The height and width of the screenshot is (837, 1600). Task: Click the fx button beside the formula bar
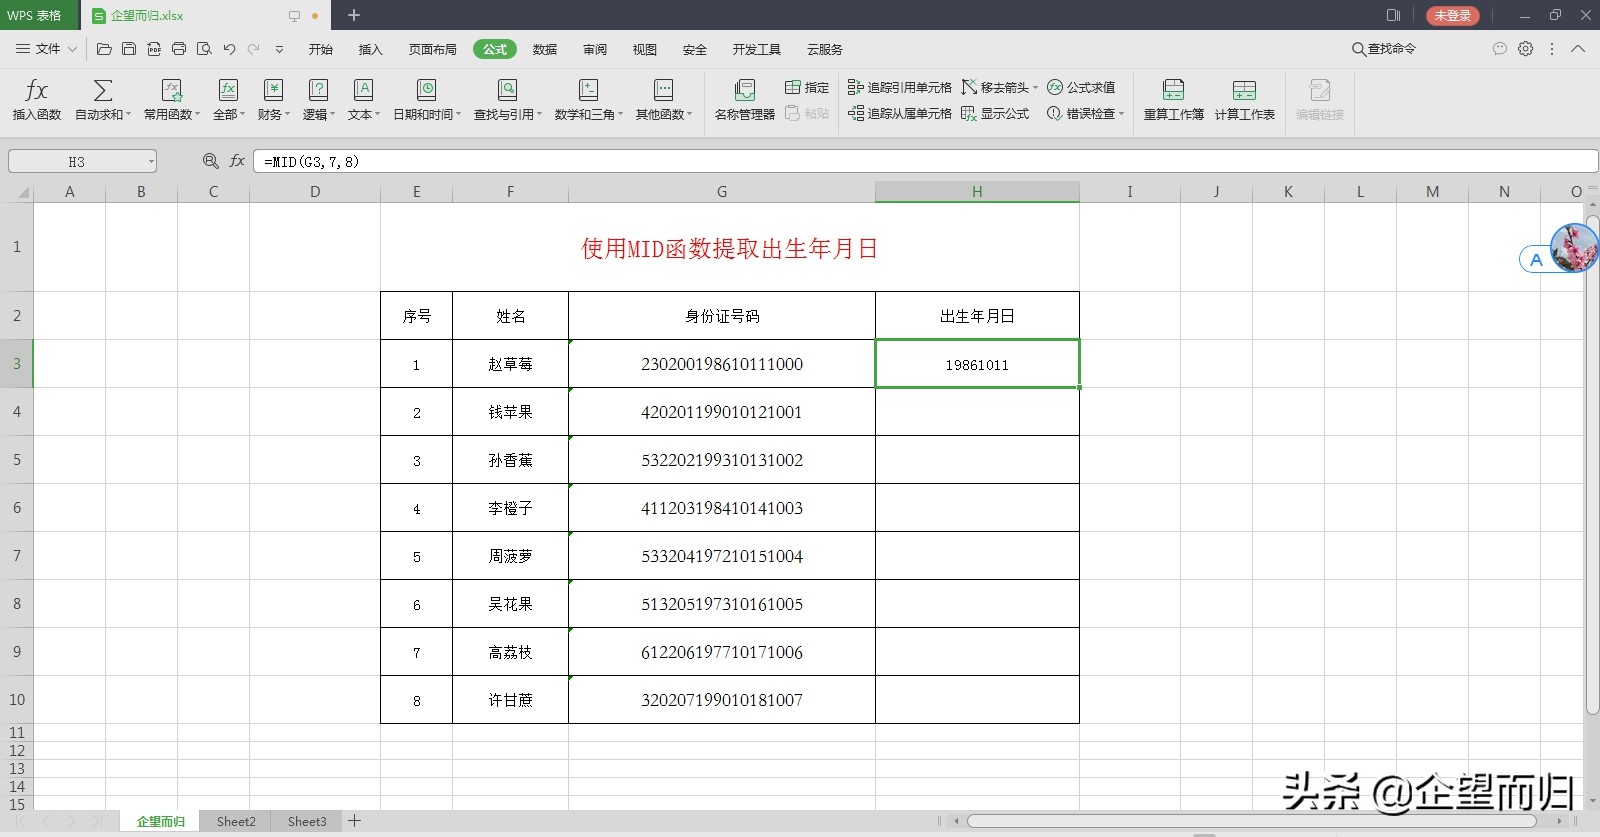237,161
